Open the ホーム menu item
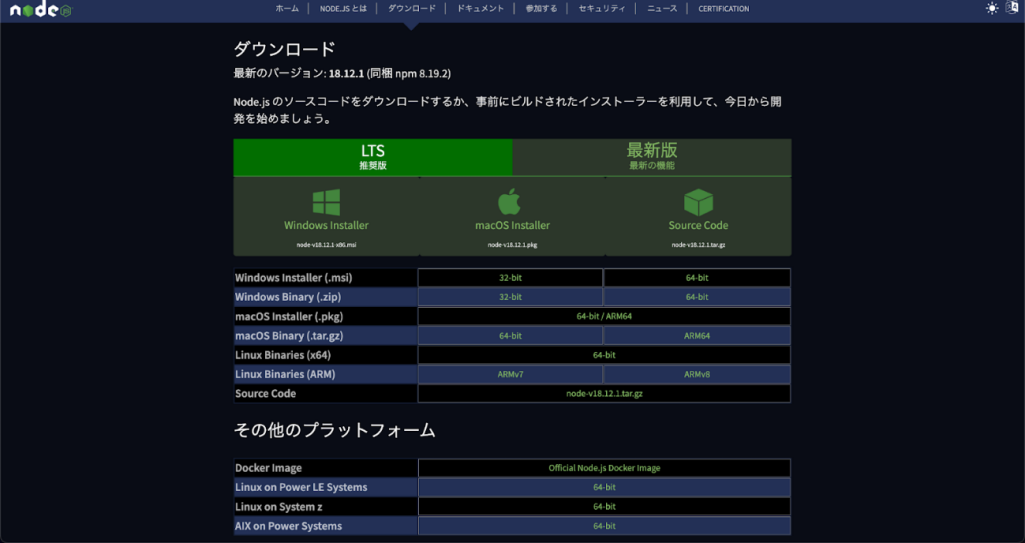The width and height of the screenshot is (1025, 543). pyautogui.click(x=287, y=8)
